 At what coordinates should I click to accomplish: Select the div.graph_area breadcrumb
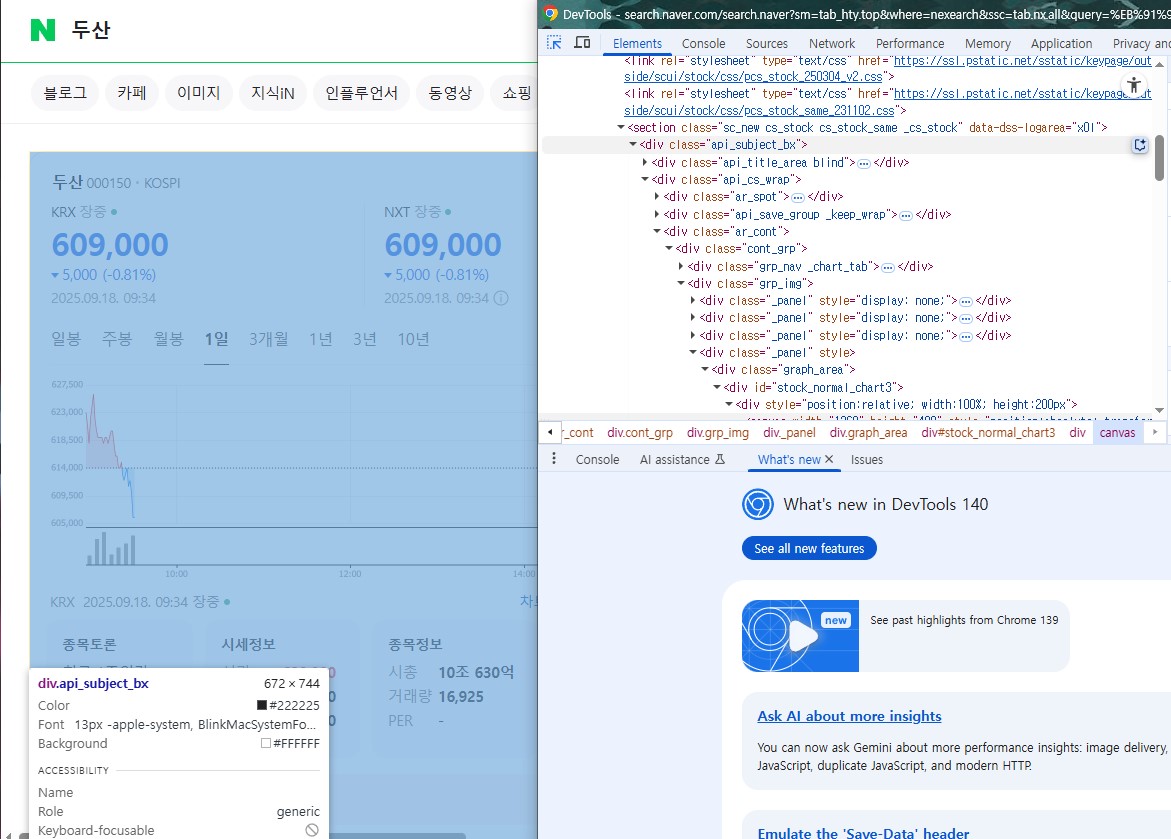click(x=869, y=433)
